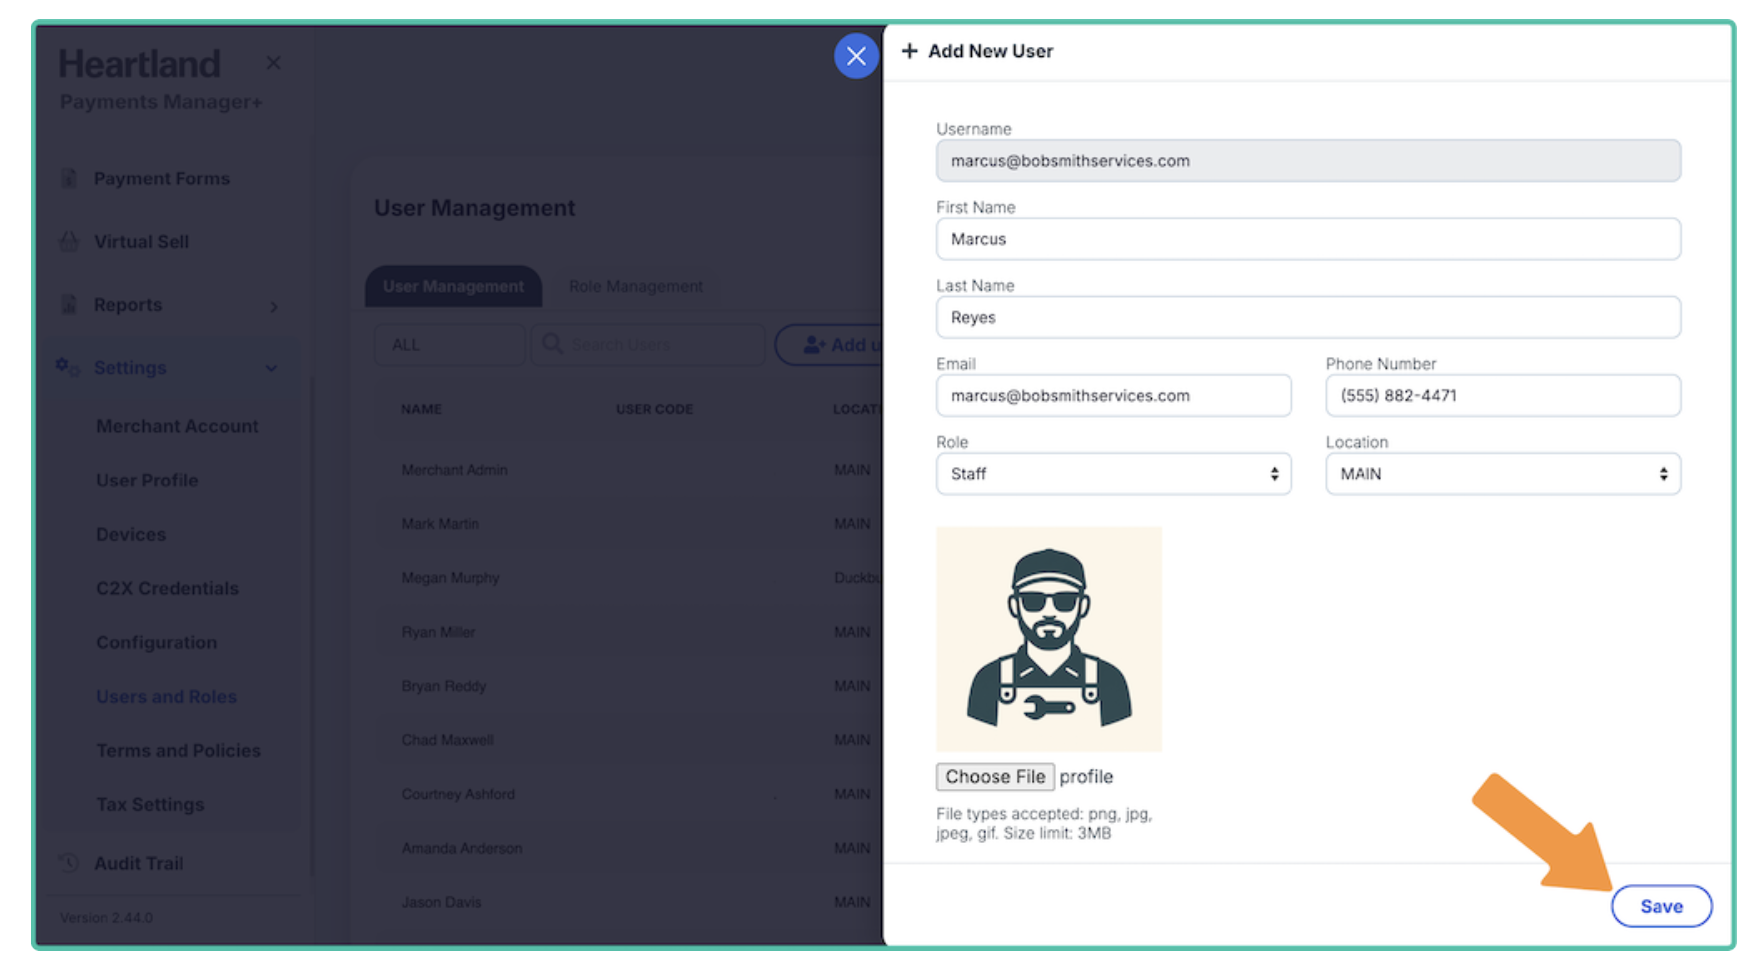Viewport: 1756px width, 974px height.
Task: Open the Location dropdown showing MAIN
Action: pyautogui.click(x=1502, y=474)
